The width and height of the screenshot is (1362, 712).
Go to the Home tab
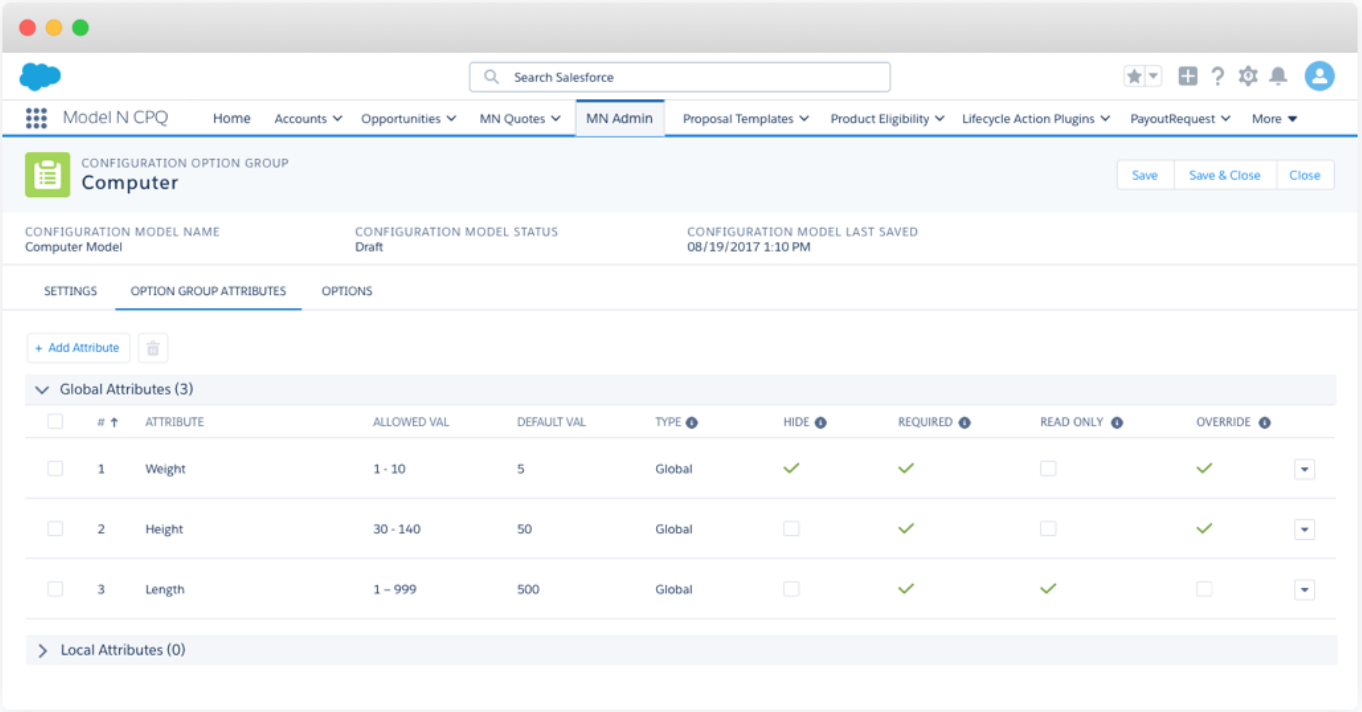click(232, 118)
